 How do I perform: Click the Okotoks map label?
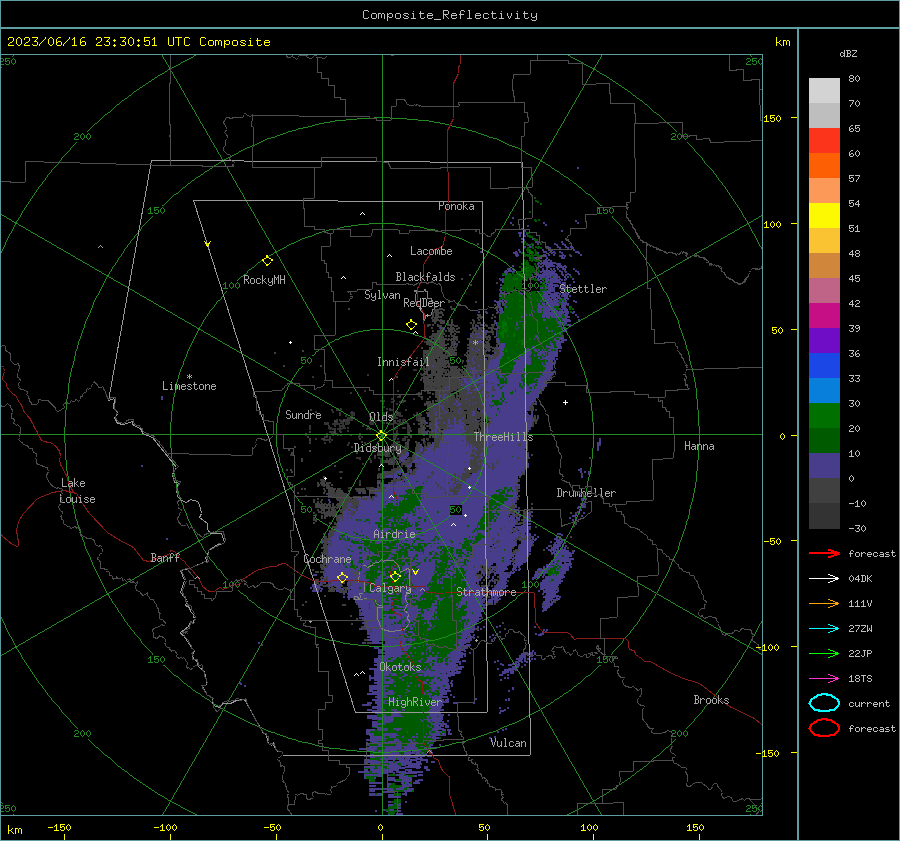click(400, 667)
